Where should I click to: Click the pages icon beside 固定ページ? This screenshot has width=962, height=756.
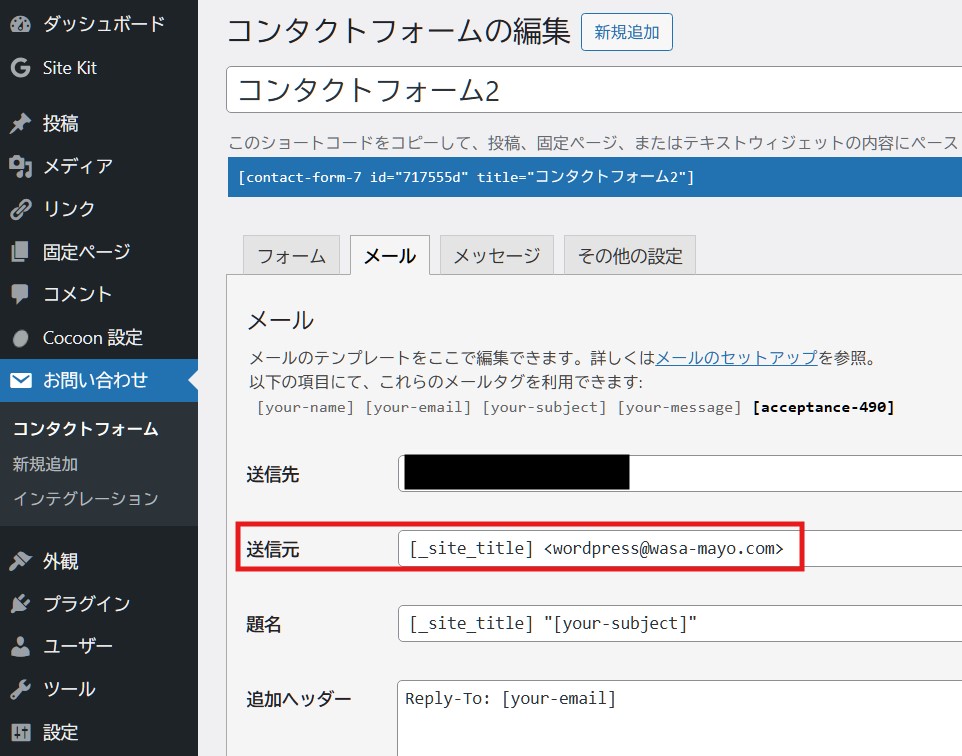tap(20, 252)
